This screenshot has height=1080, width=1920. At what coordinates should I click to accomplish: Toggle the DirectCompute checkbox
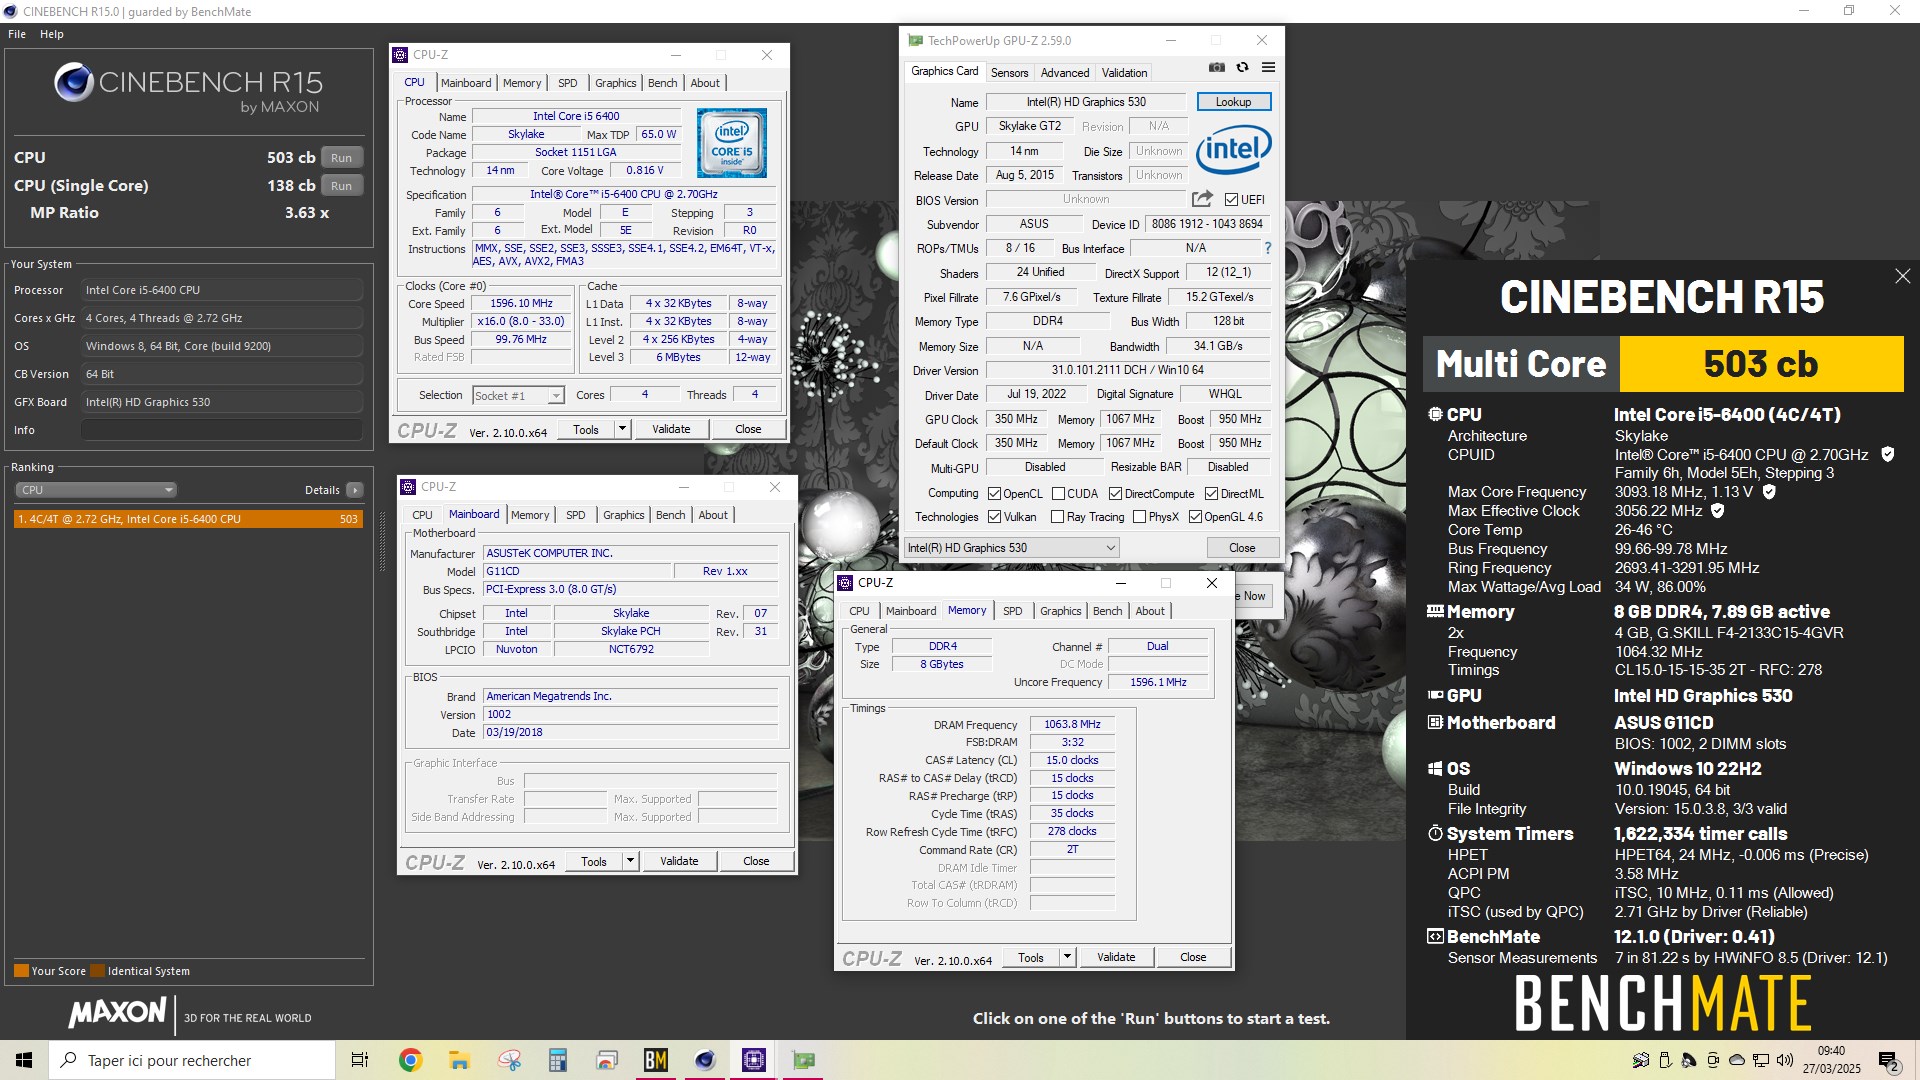(1115, 494)
